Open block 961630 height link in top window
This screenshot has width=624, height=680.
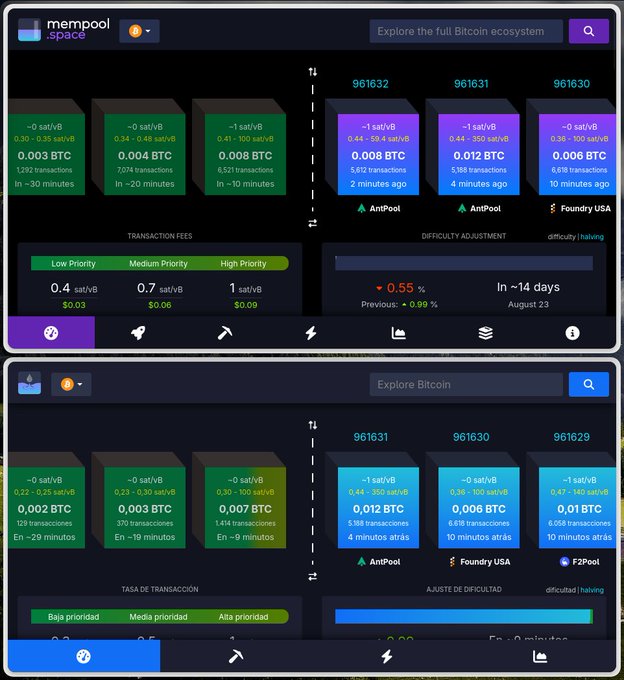[x=572, y=84]
